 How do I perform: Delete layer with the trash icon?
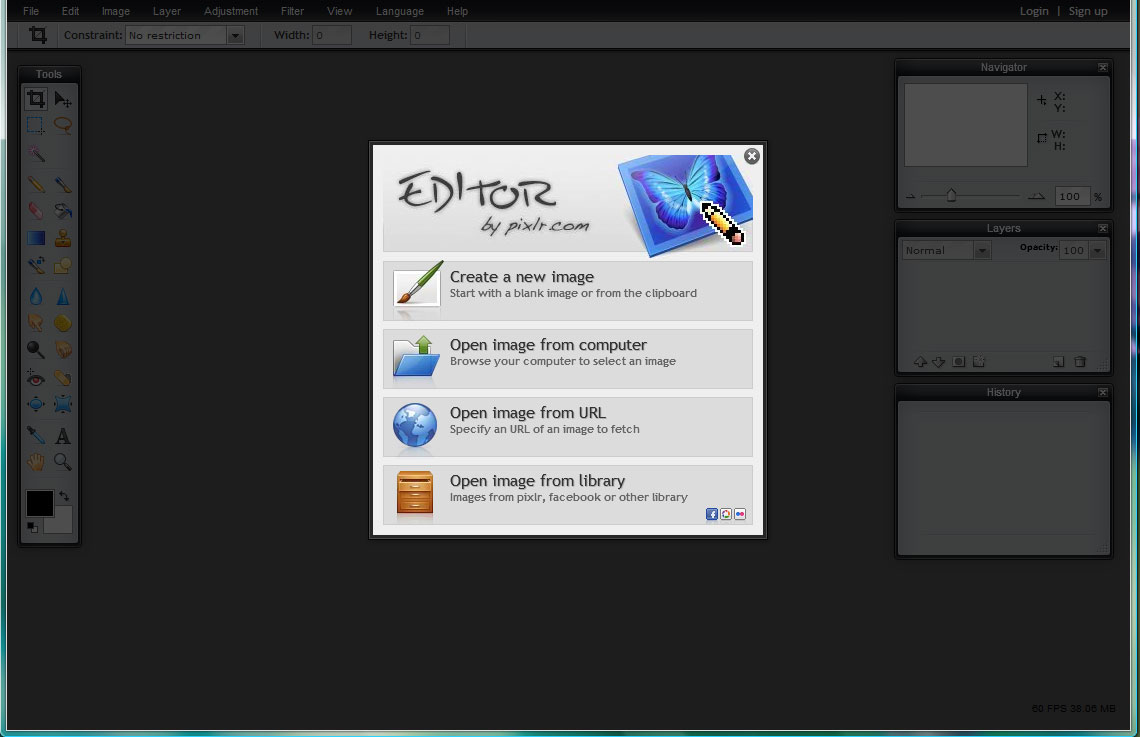[1080, 361]
